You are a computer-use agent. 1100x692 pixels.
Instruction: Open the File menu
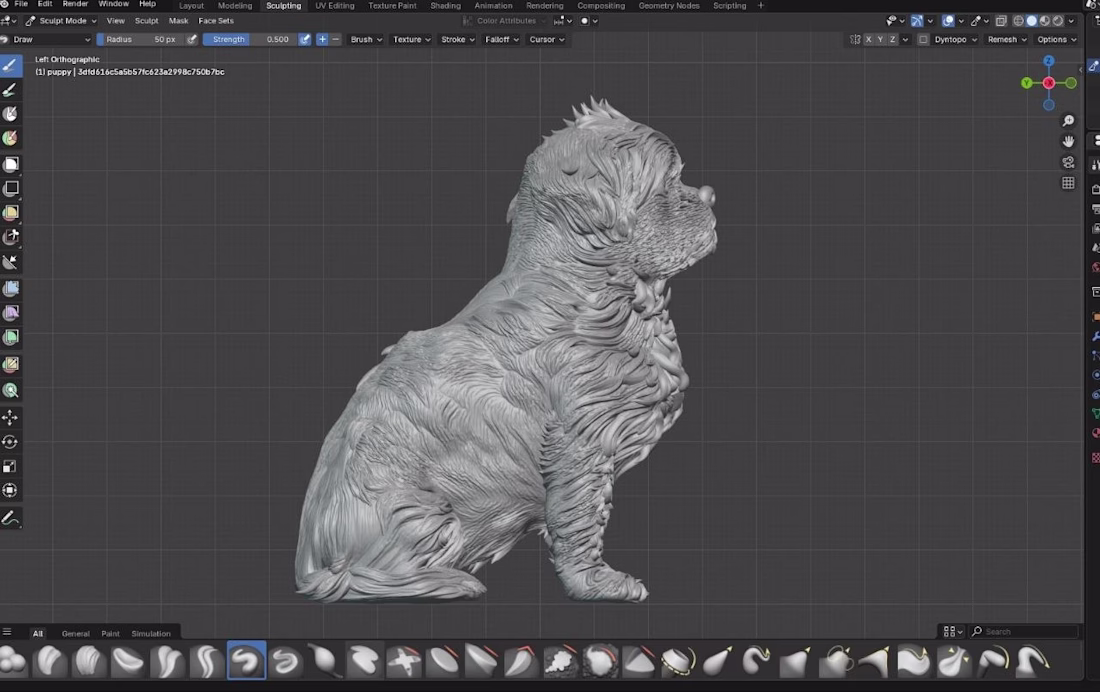[21, 4]
